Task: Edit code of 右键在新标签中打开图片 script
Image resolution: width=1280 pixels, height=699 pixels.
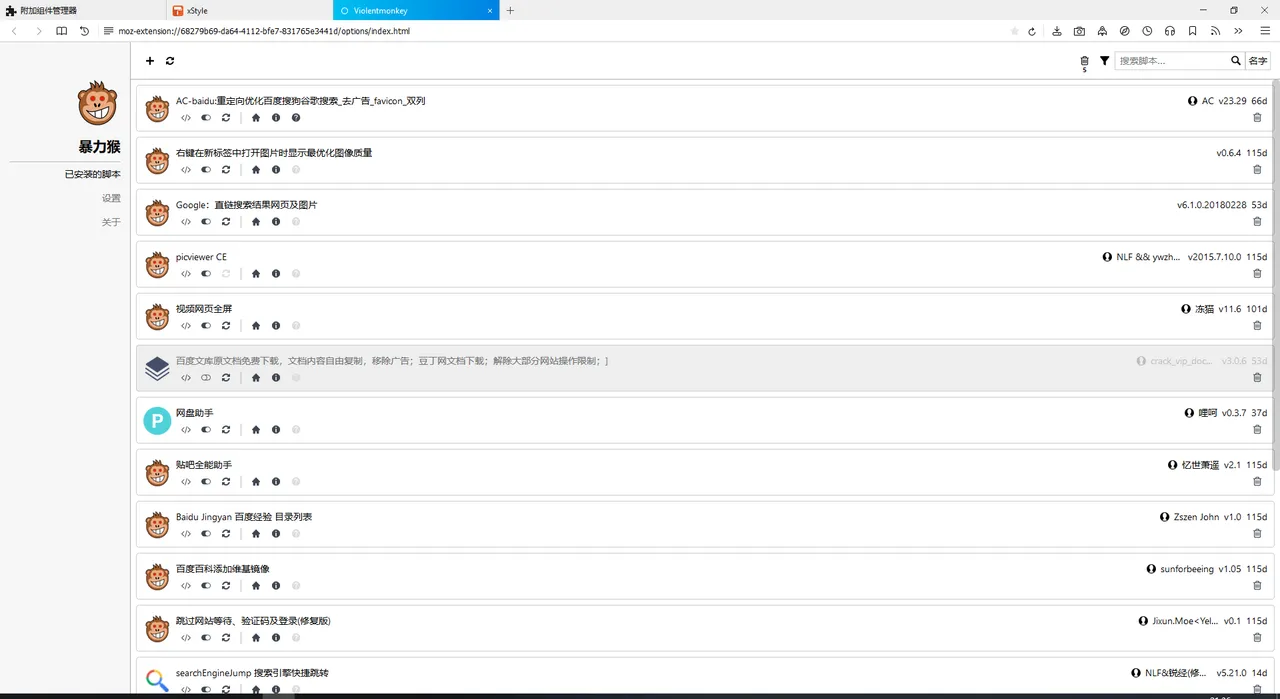Action: click(x=186, y=170)
